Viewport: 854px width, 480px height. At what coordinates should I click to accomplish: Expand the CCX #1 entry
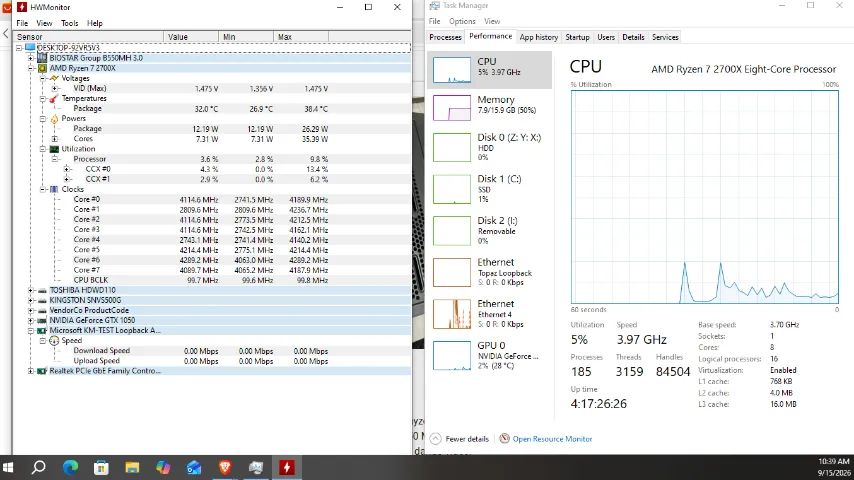67,179
